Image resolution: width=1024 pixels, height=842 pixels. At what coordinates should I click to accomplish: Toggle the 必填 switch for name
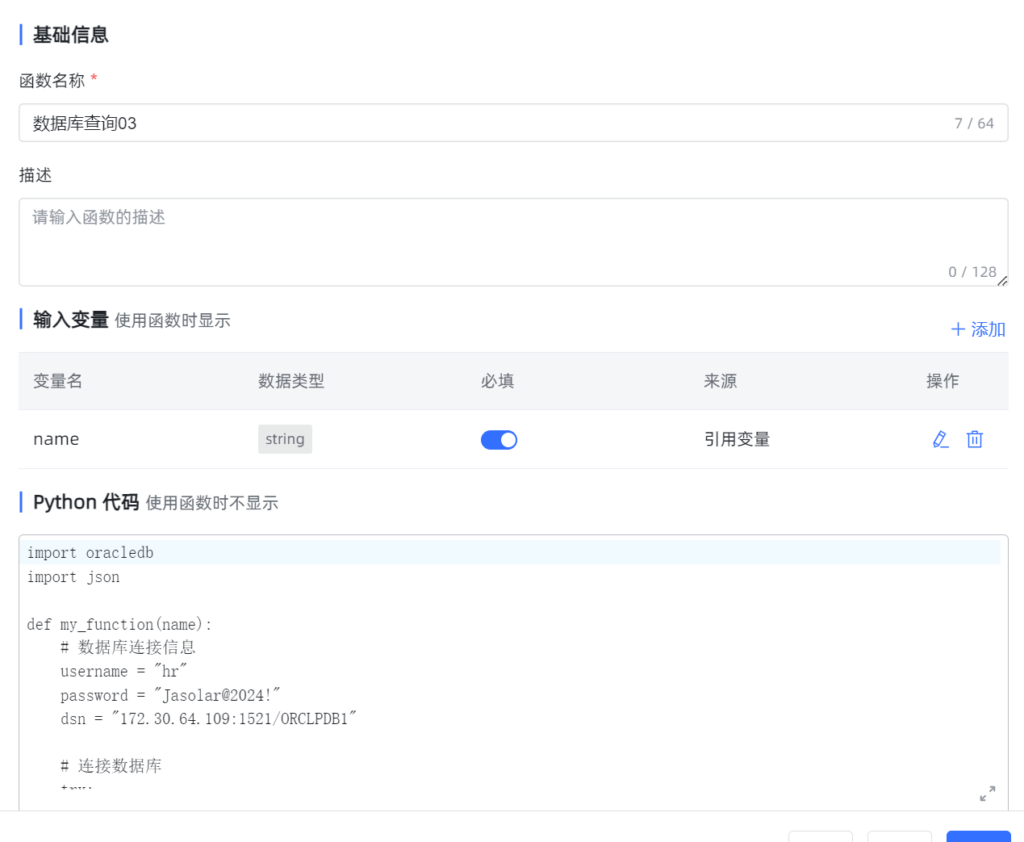tap(499, 440)
